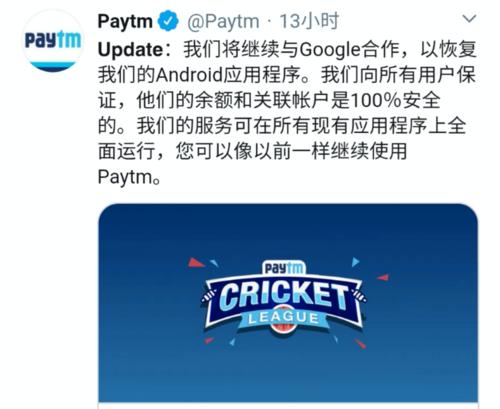Click the red confetti triangle left of the logo
Screen dimensions: 500x409
pyautogui.click(x=196, y=263)
